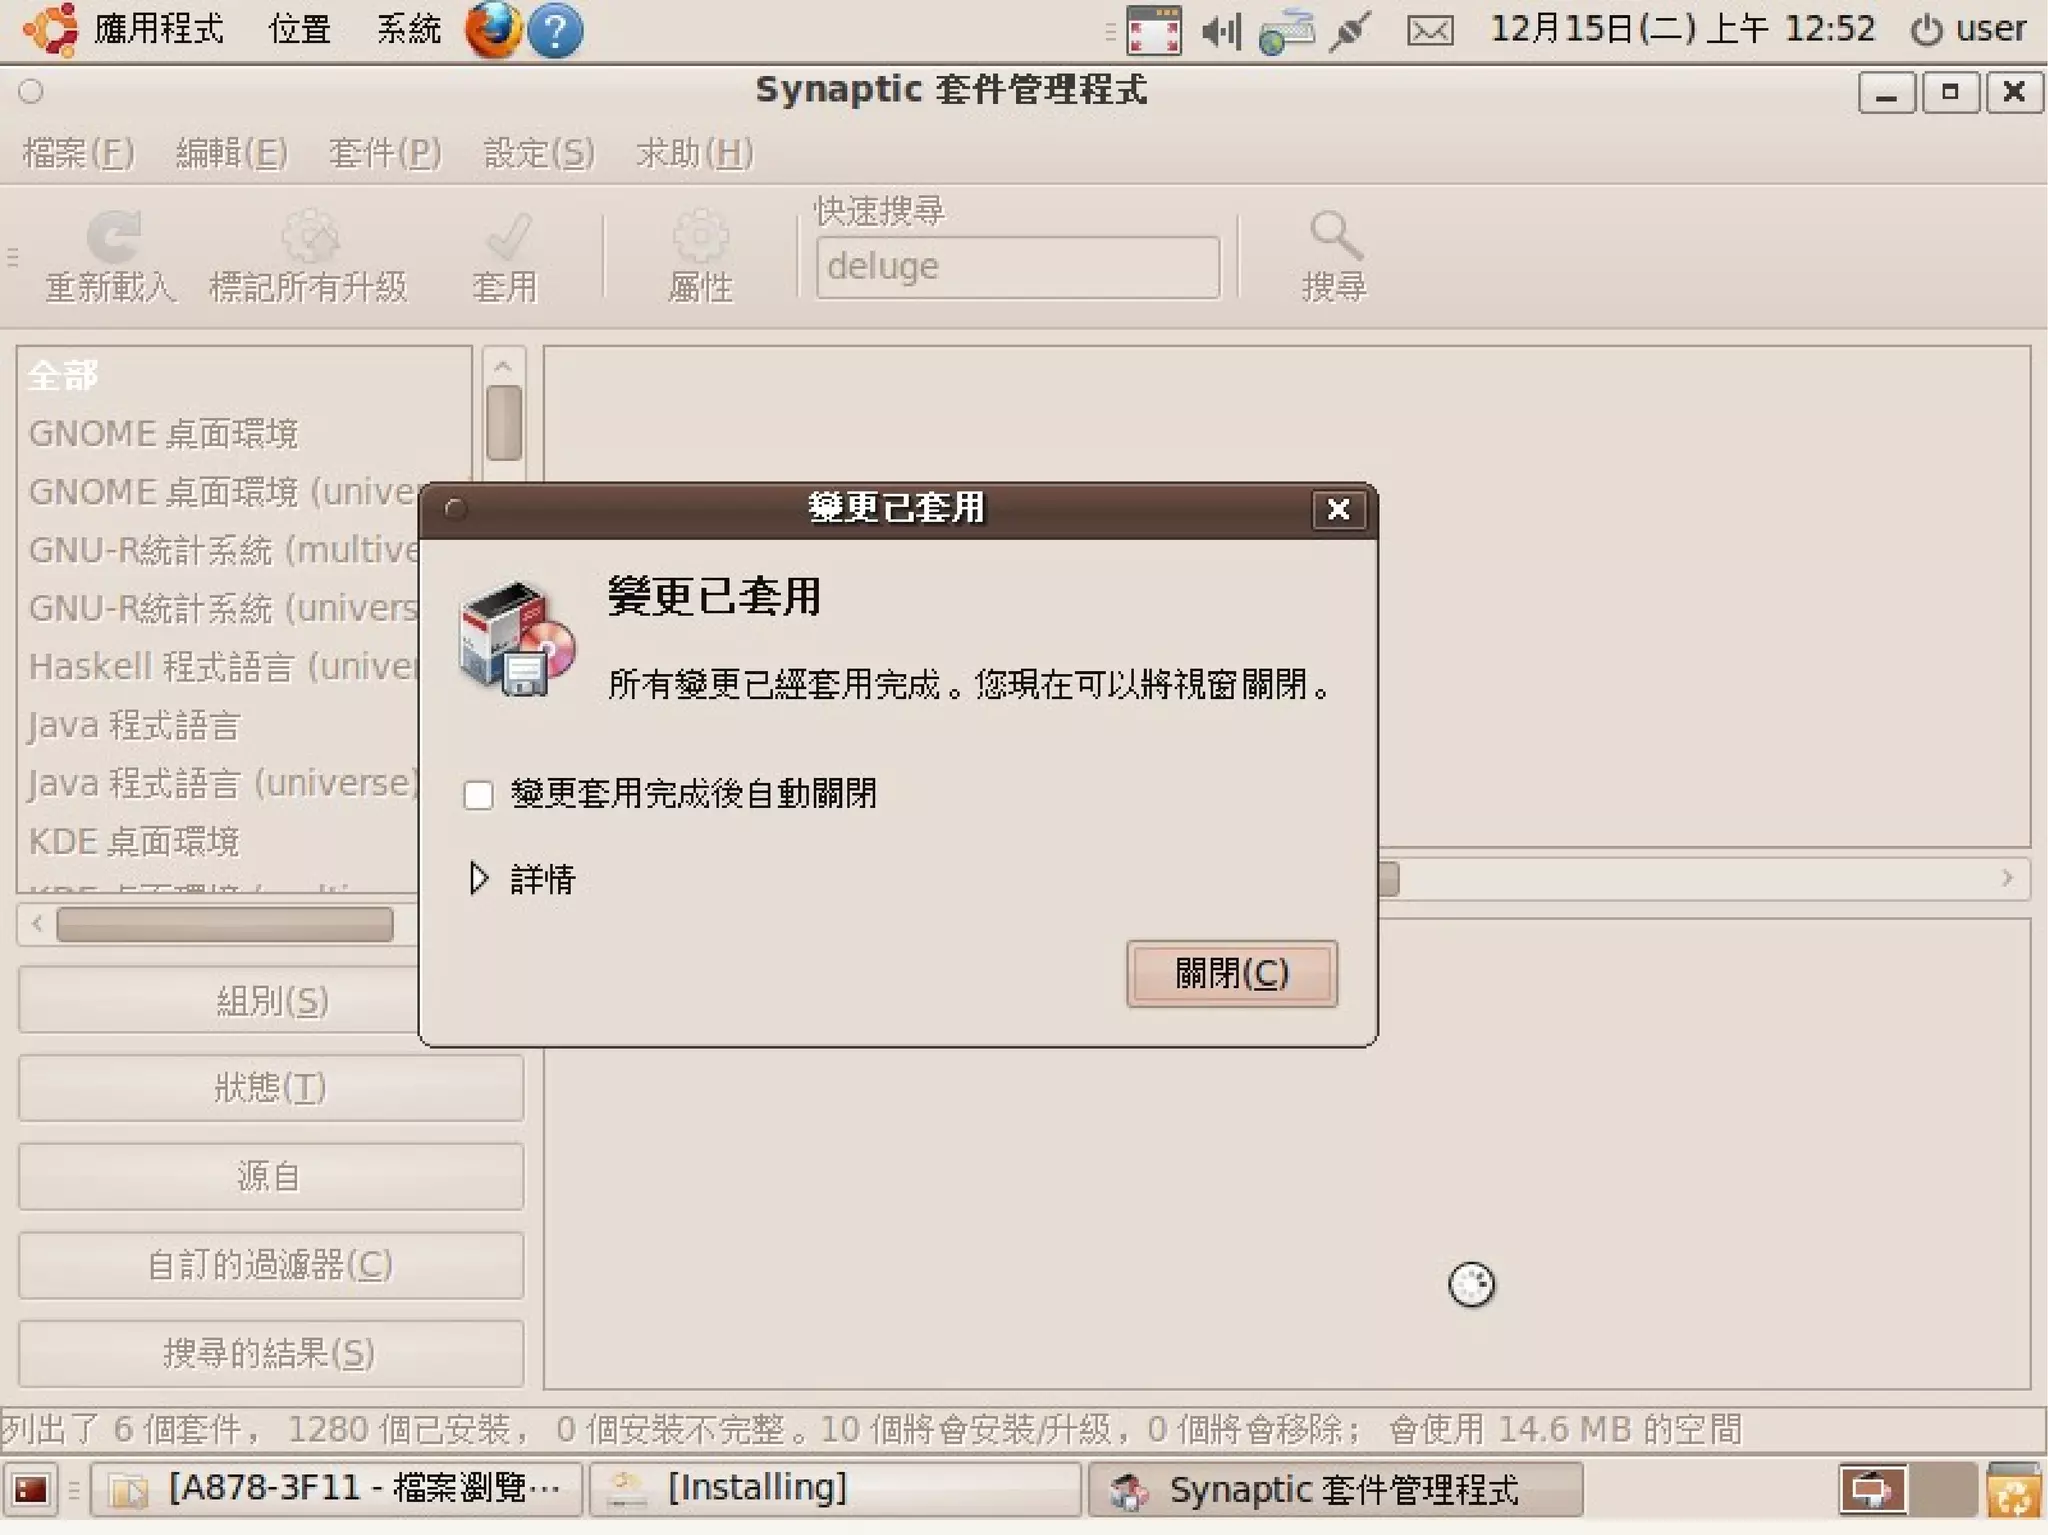Click the 重新載入 reload toolbar icon

coord(112,257)
